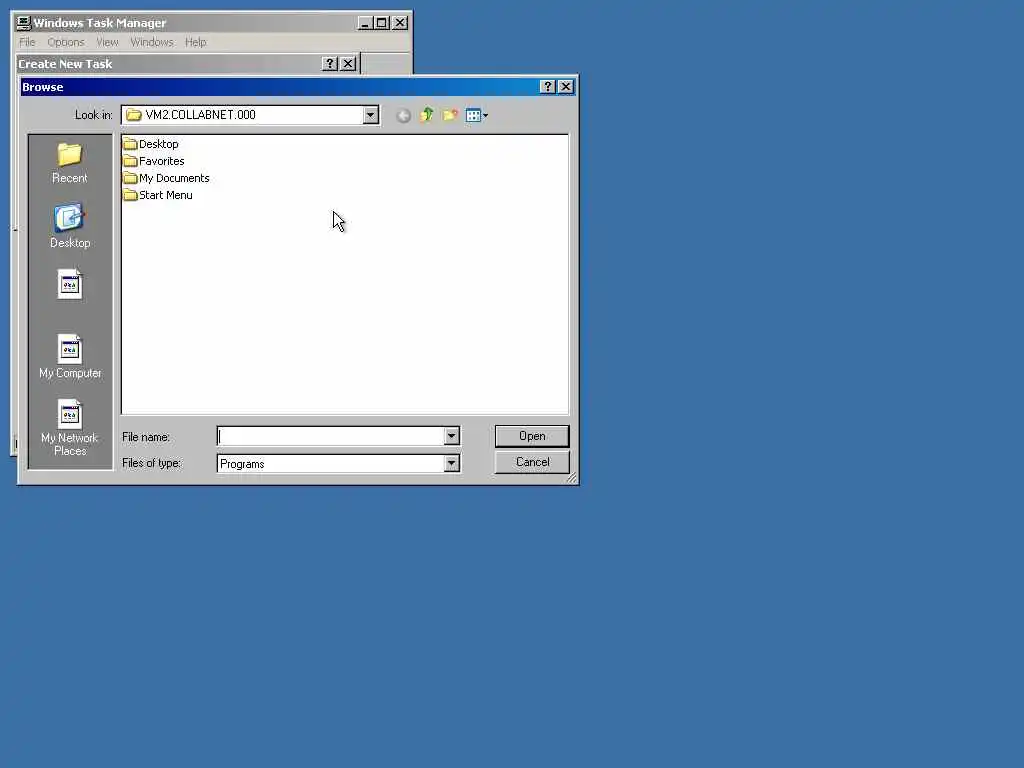Select the My Documents folder icon
This screenshot has width=1024, height=768.
pos(130,178)
